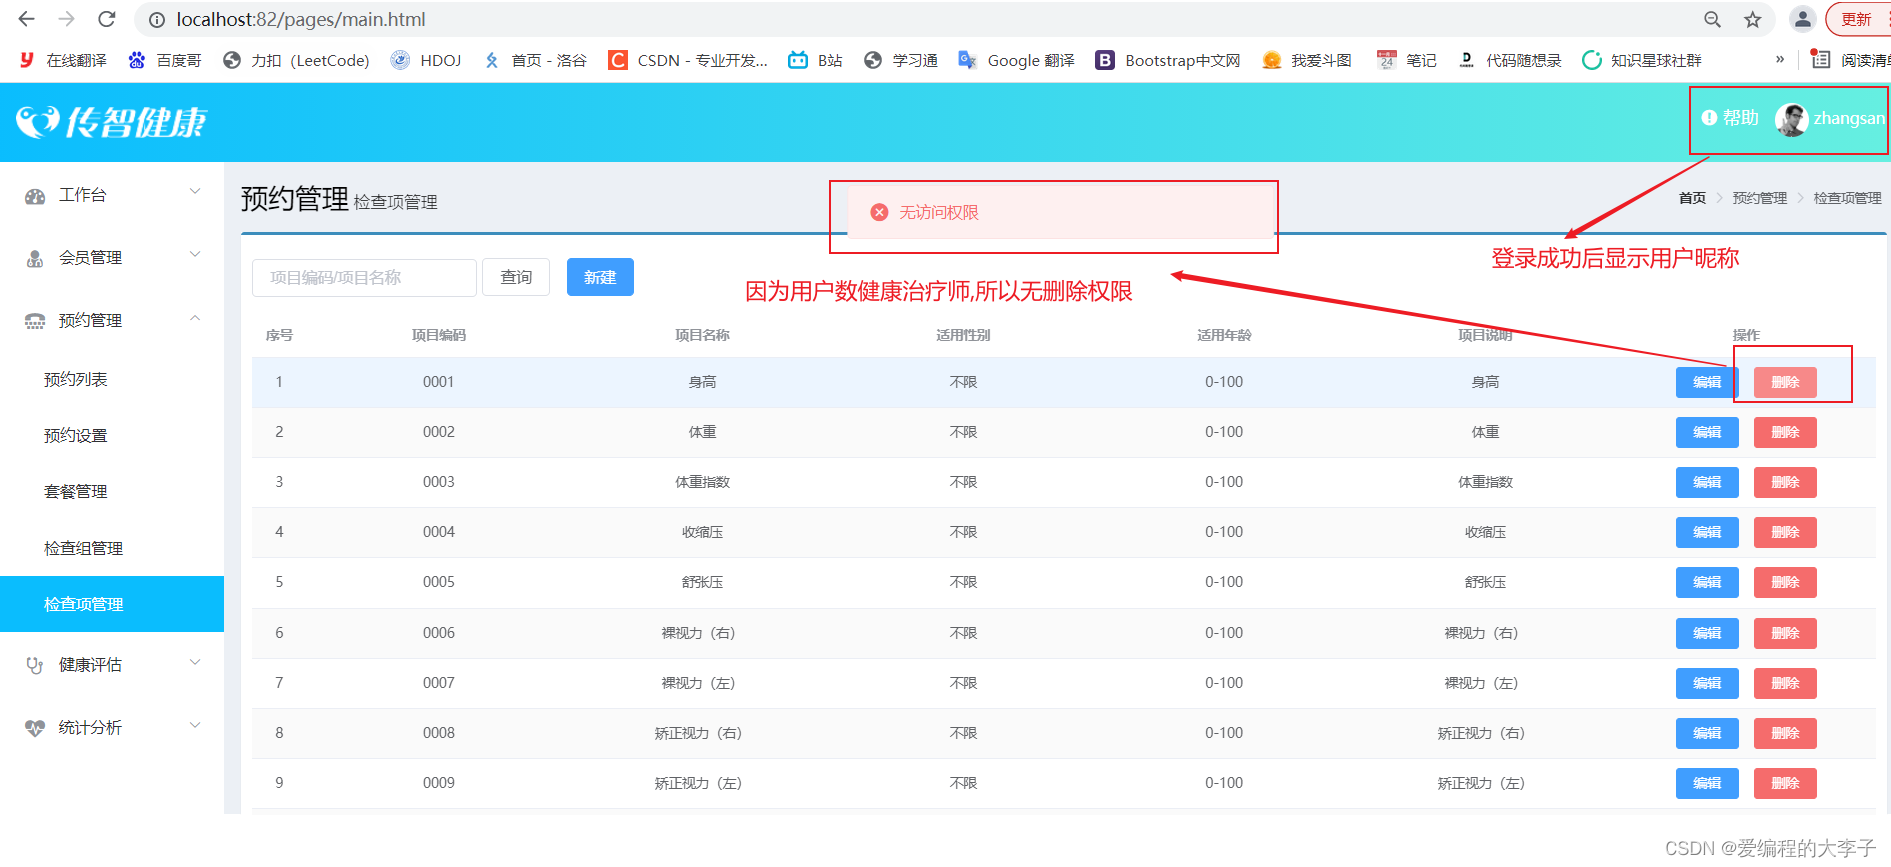Image resolution: width=1891 pixels, height=867 pixels.
Task: Open the 力扣 (LeetCode) bookmark
Action: pyautogui.click(x=296, y=60)
